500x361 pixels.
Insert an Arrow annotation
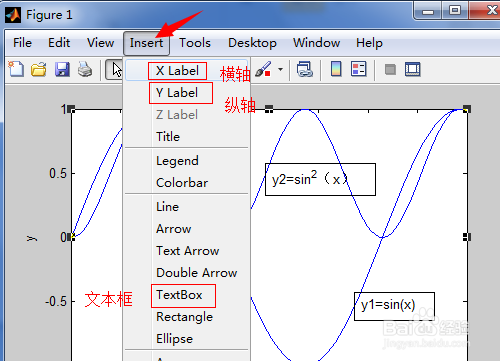[187, 229]
